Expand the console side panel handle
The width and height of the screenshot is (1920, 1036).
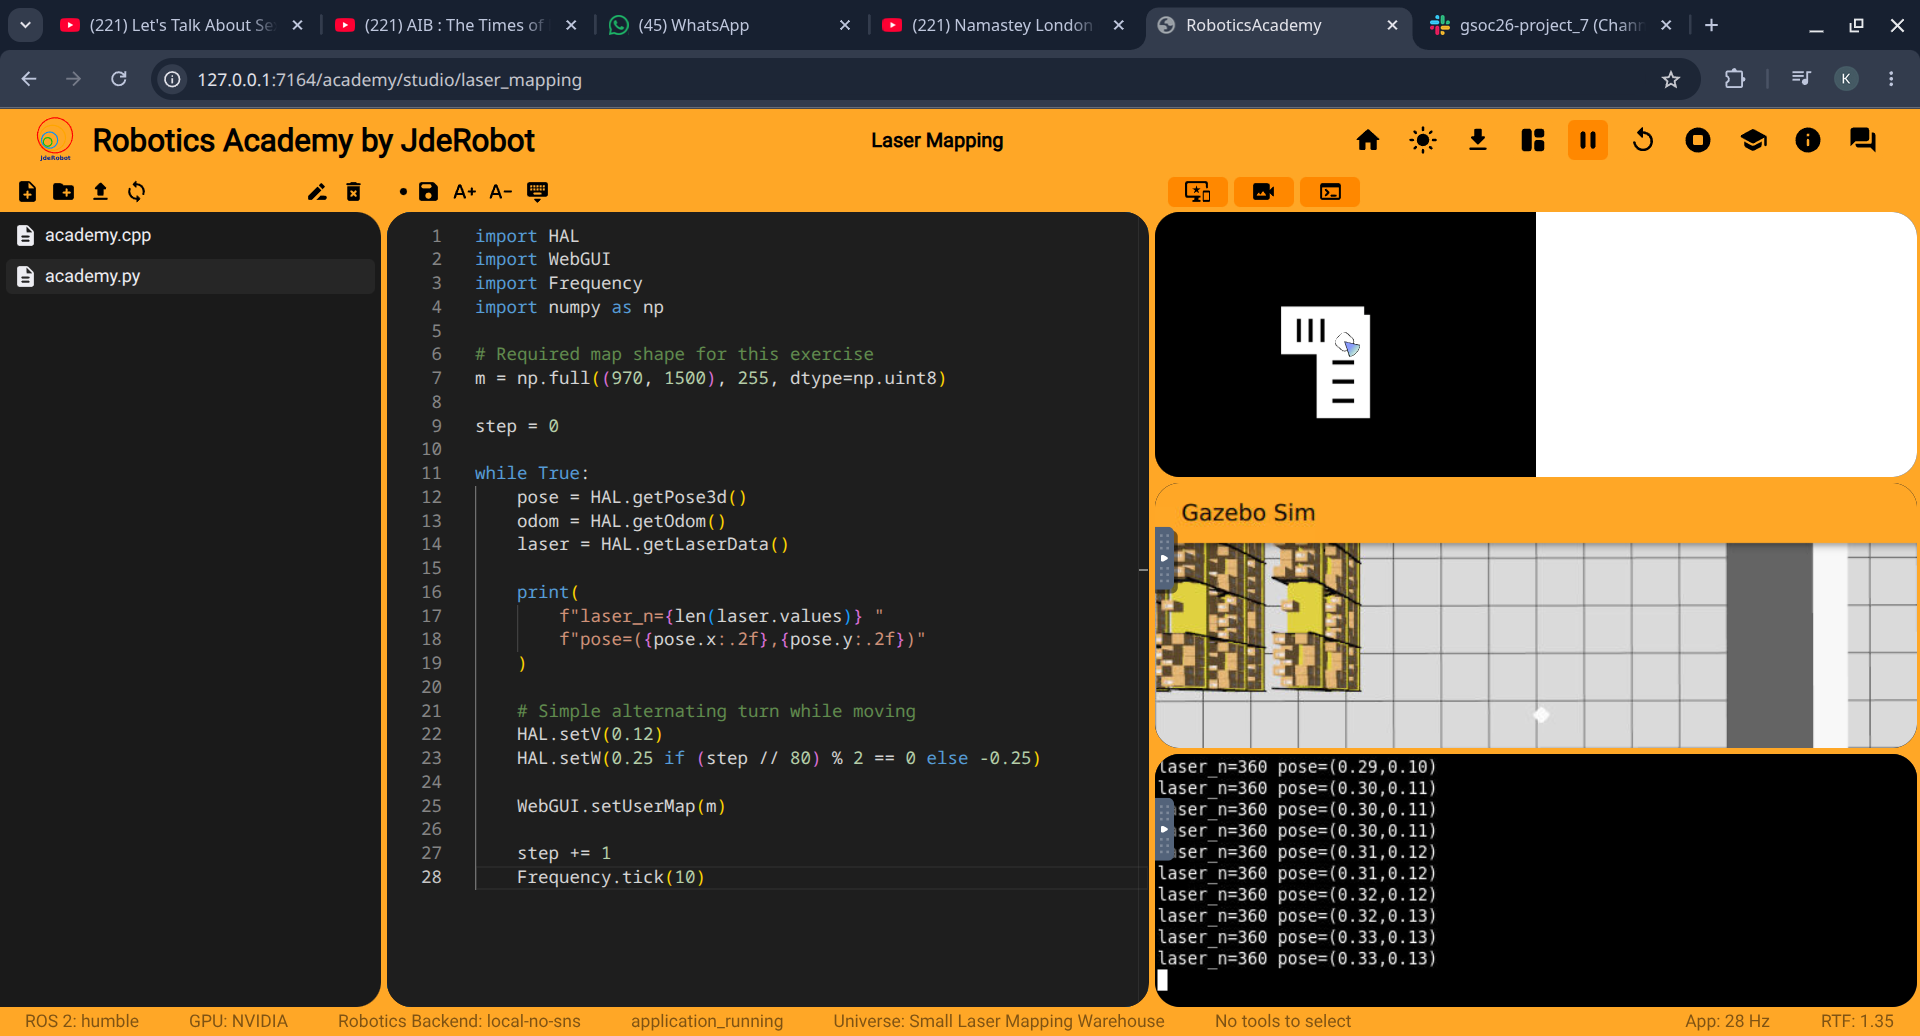coord(1164,829)
